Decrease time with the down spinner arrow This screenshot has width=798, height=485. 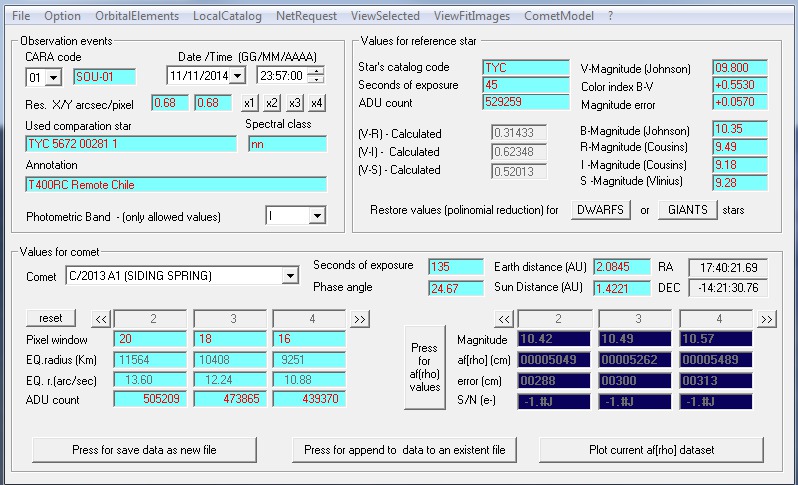click(316, 80)
